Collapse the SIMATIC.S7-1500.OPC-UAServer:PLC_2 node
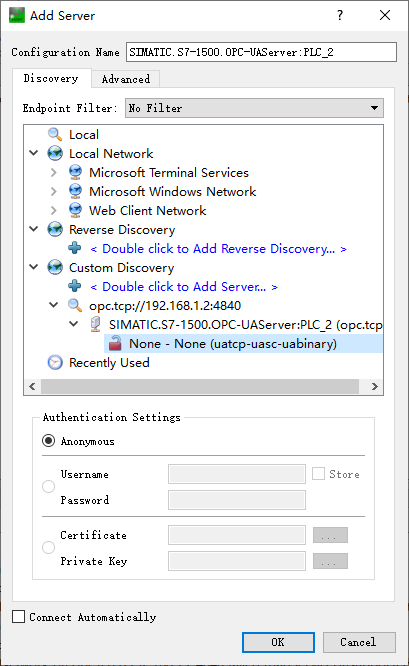This screenshot has height=666, width=409. (73, 324)
